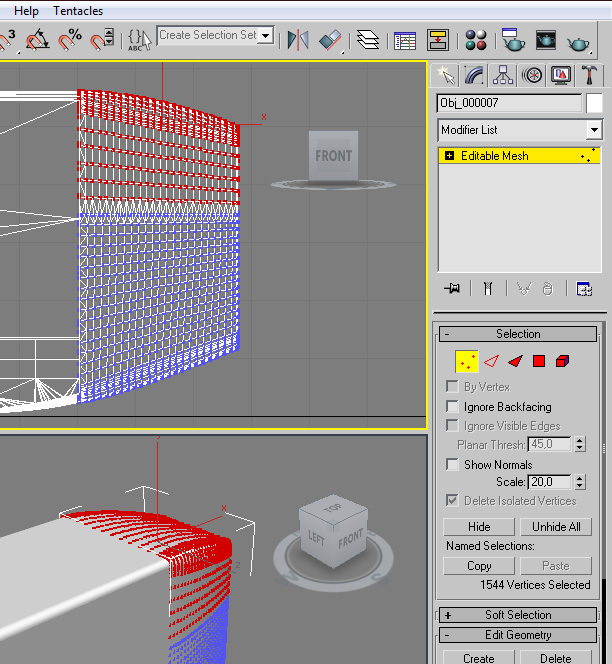Image resolution: width=612 pixels, height=664 pixels.
Task: Adjust the Scale spinner arrows
Action: 580,482
